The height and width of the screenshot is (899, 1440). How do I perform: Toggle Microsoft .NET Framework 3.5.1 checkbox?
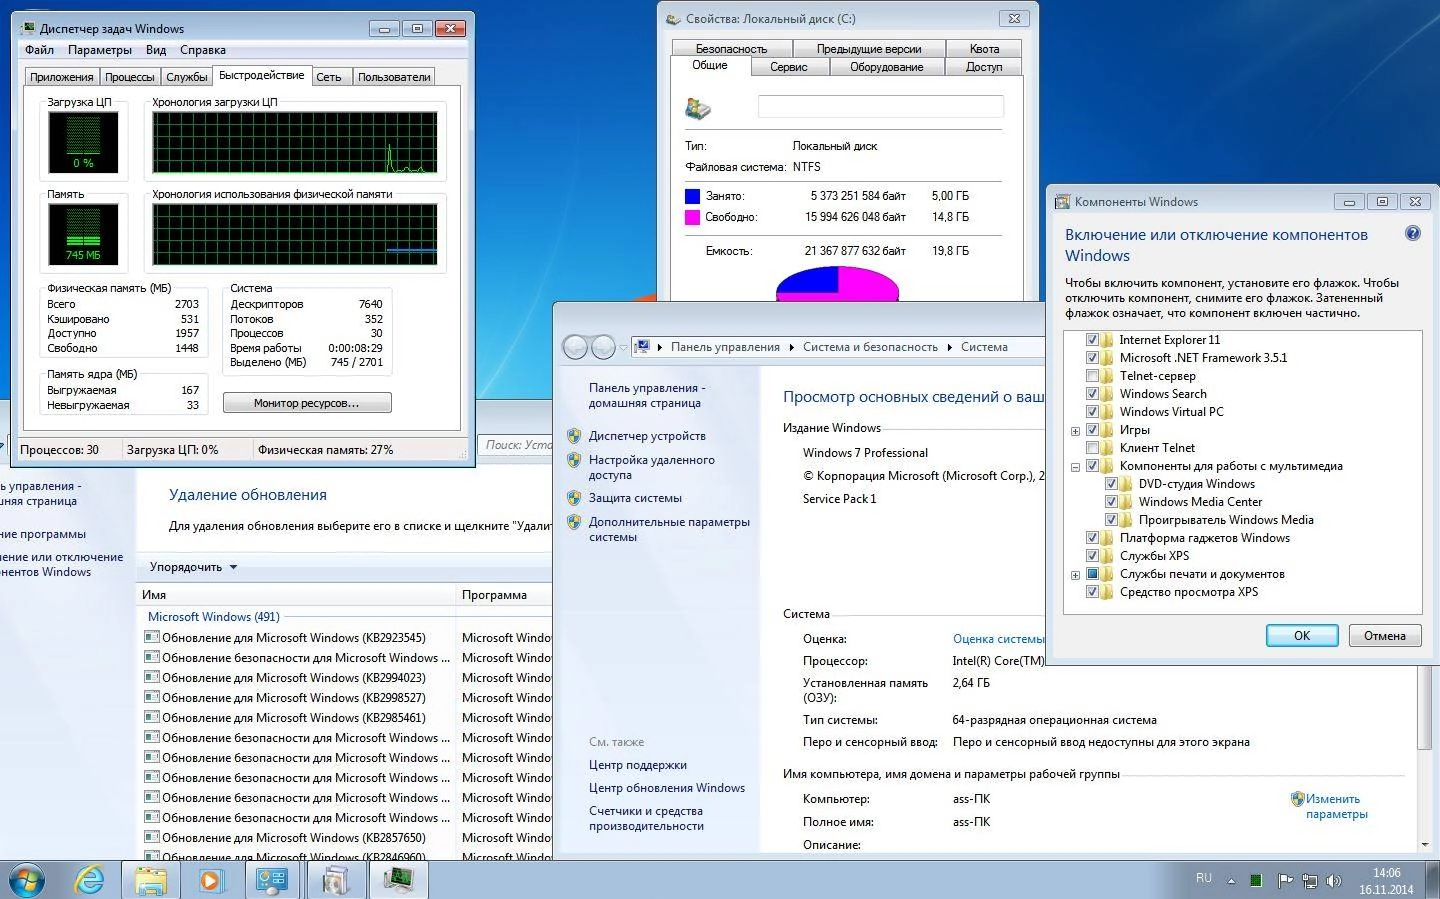pos(1092,358)
